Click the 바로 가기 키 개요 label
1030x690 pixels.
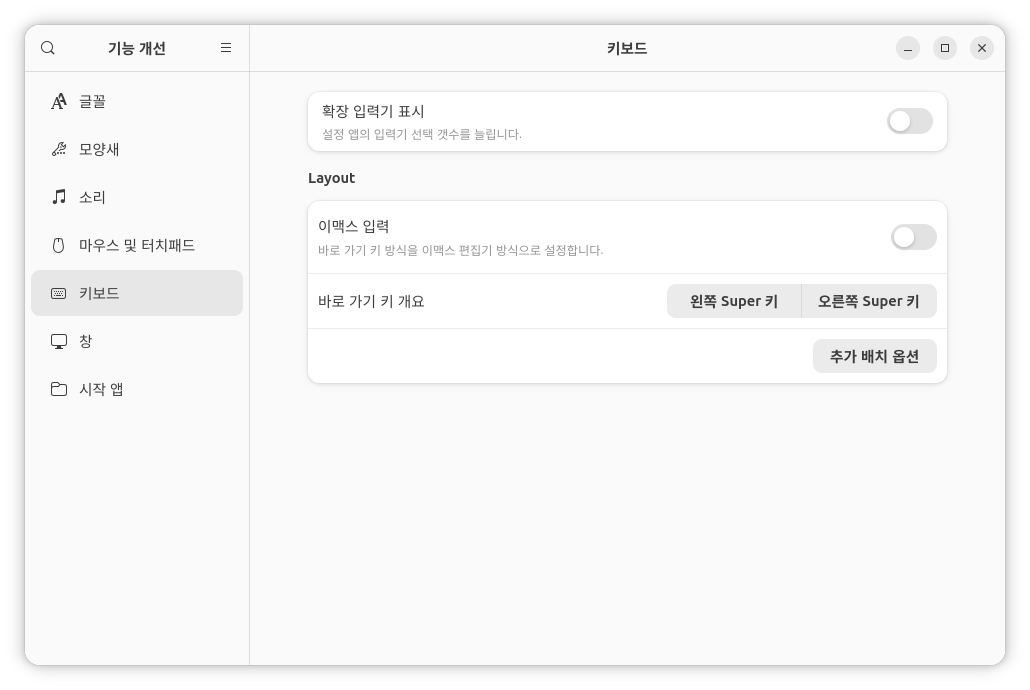pos(371,301)
